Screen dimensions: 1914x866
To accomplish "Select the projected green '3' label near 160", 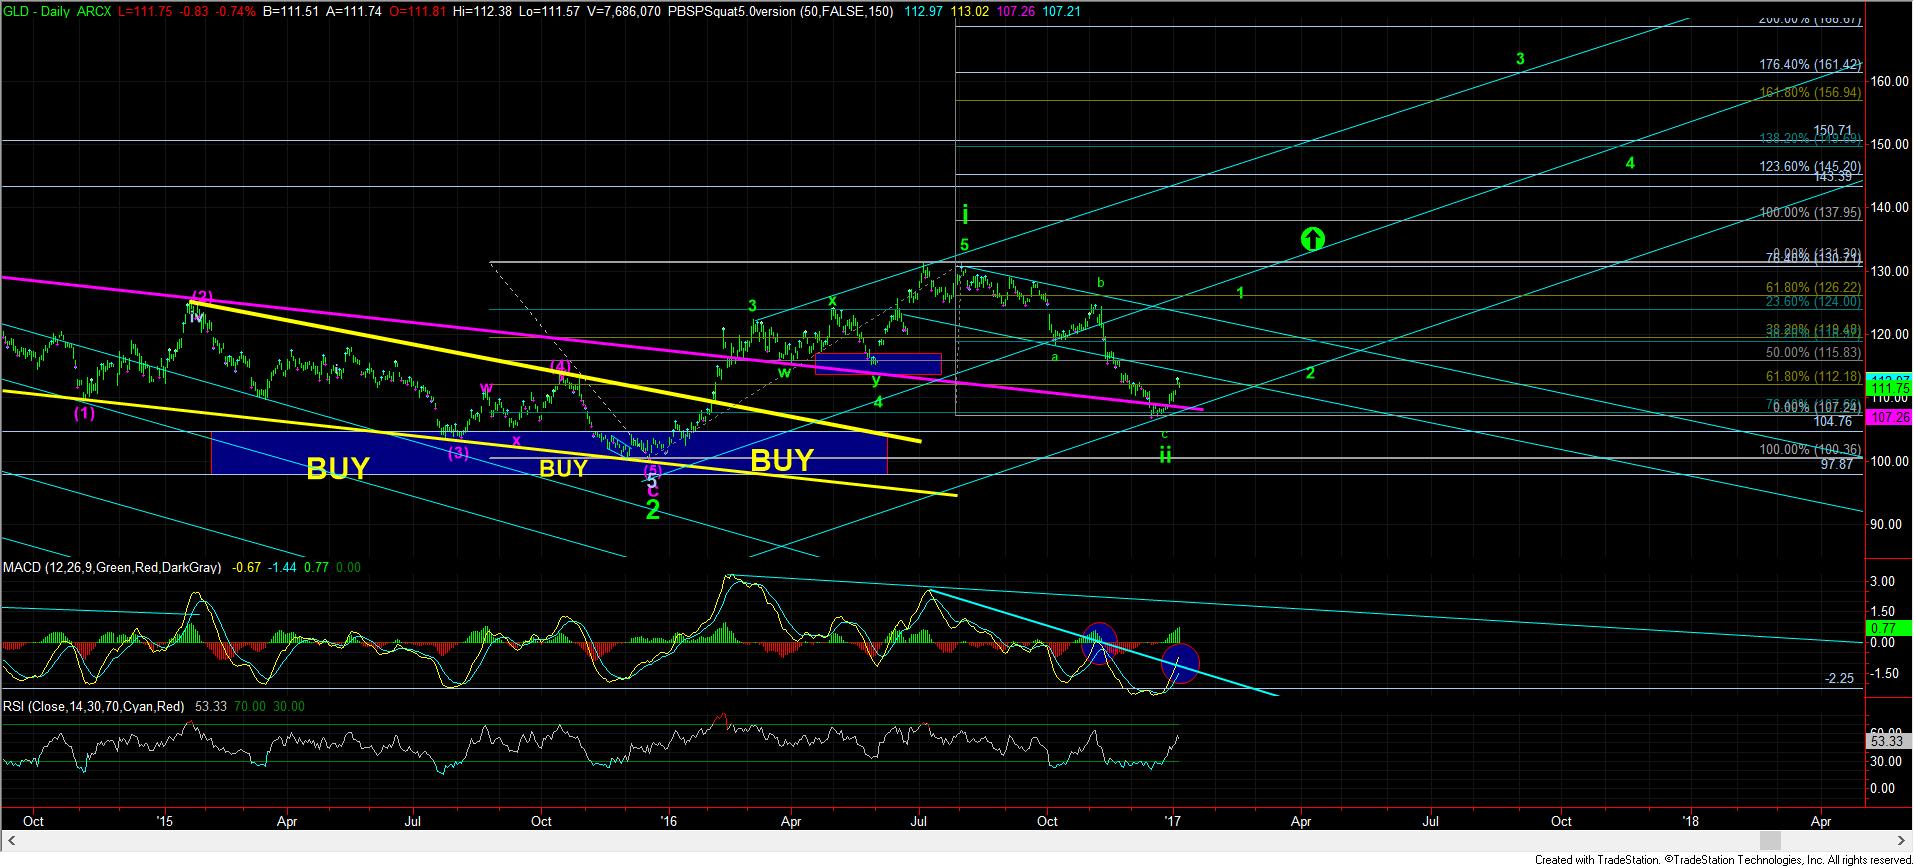I will pos(1520,59).
